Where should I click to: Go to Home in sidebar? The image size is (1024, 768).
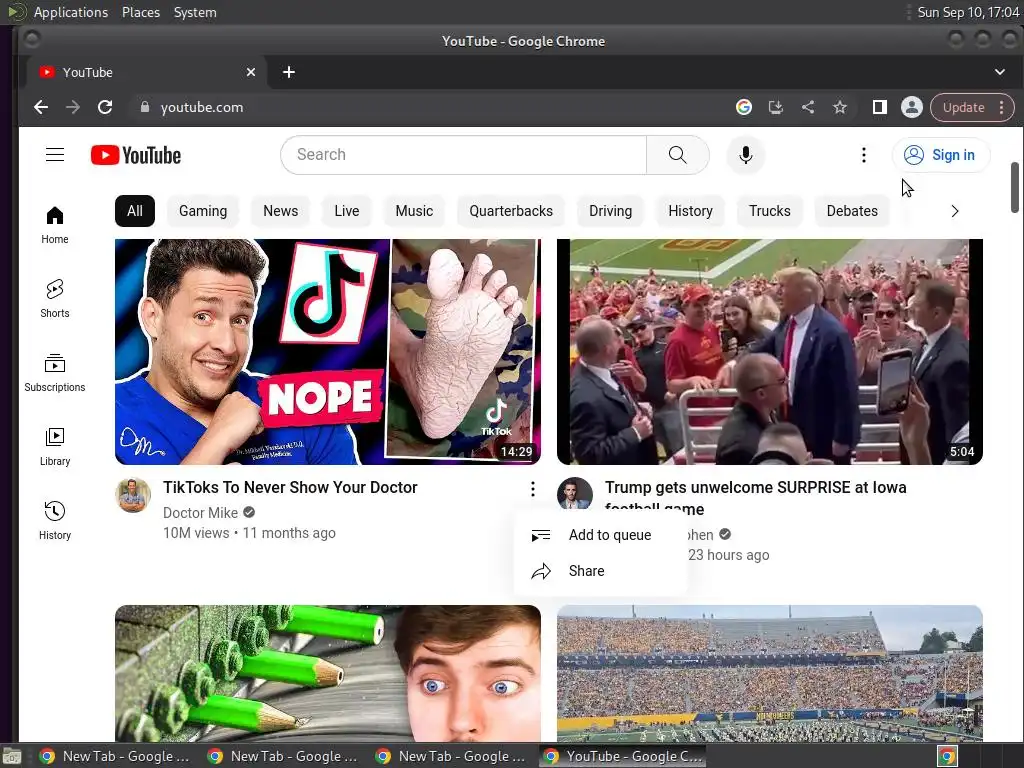point(55,225)
